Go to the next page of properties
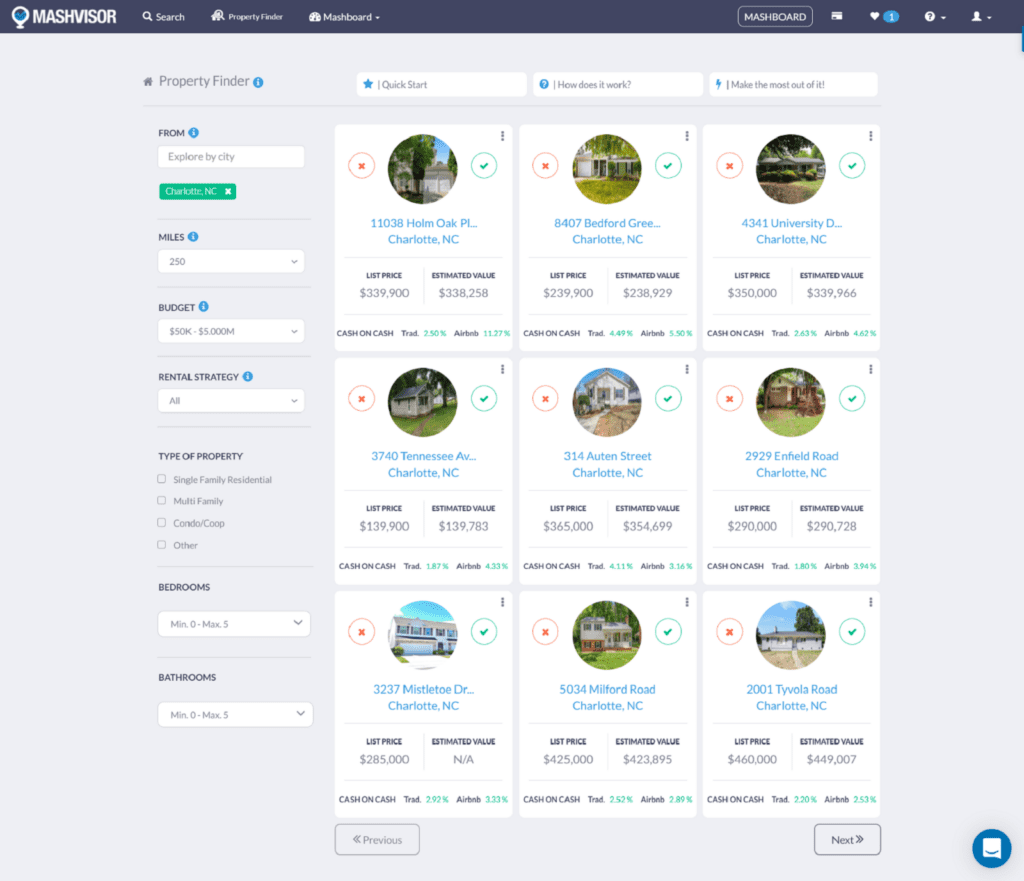The width and height of the screenshot is (1024, 881). tap(847, 839)
